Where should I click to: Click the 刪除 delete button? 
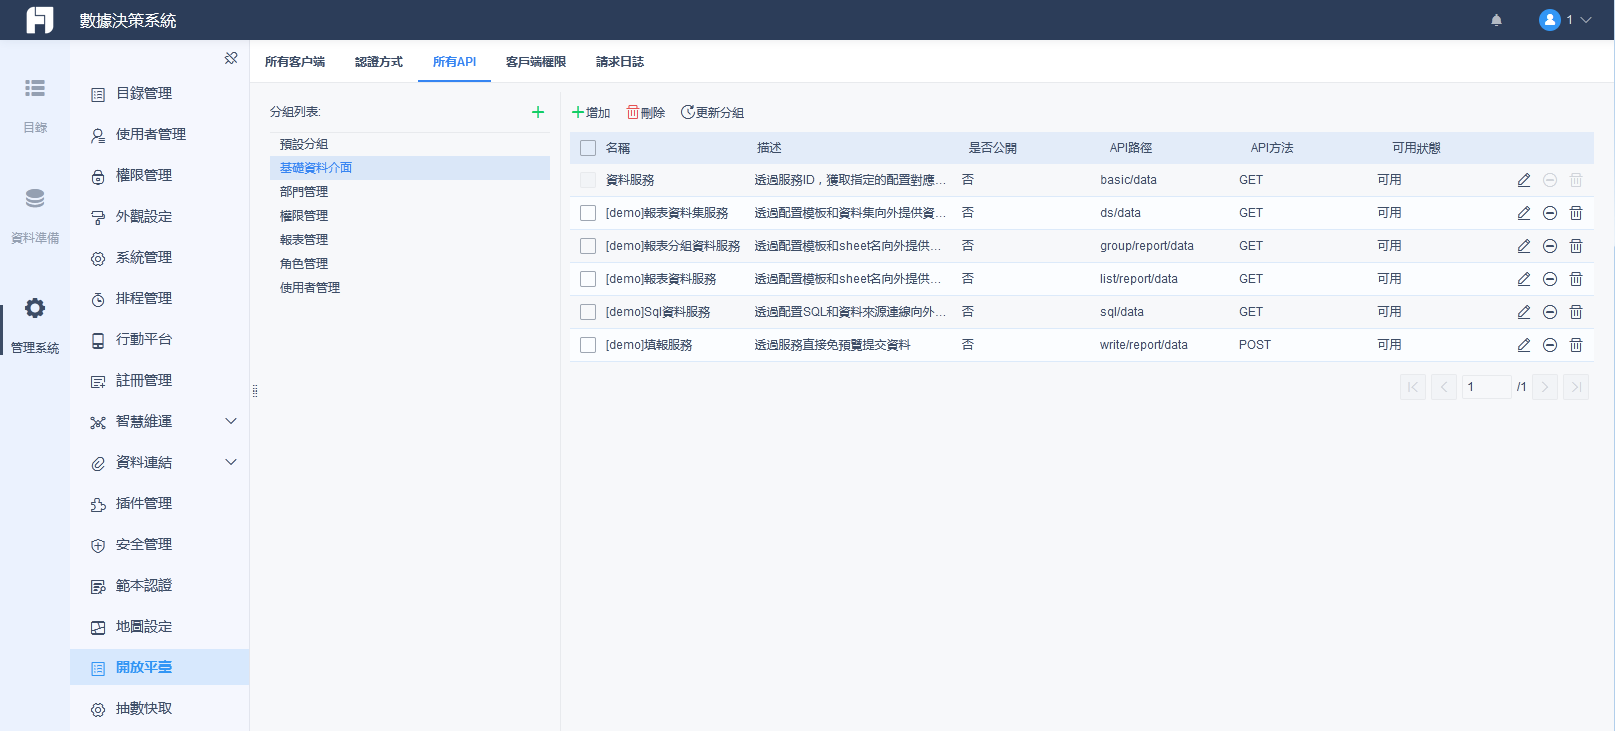(646, 113)
